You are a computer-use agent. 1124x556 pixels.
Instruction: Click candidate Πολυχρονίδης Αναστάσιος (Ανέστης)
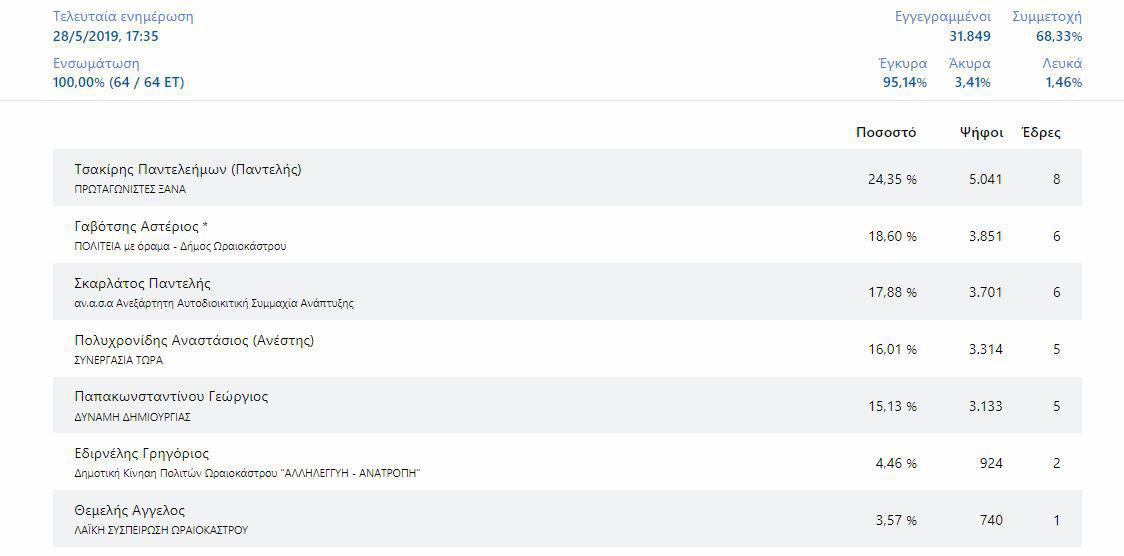coord(194,341)
